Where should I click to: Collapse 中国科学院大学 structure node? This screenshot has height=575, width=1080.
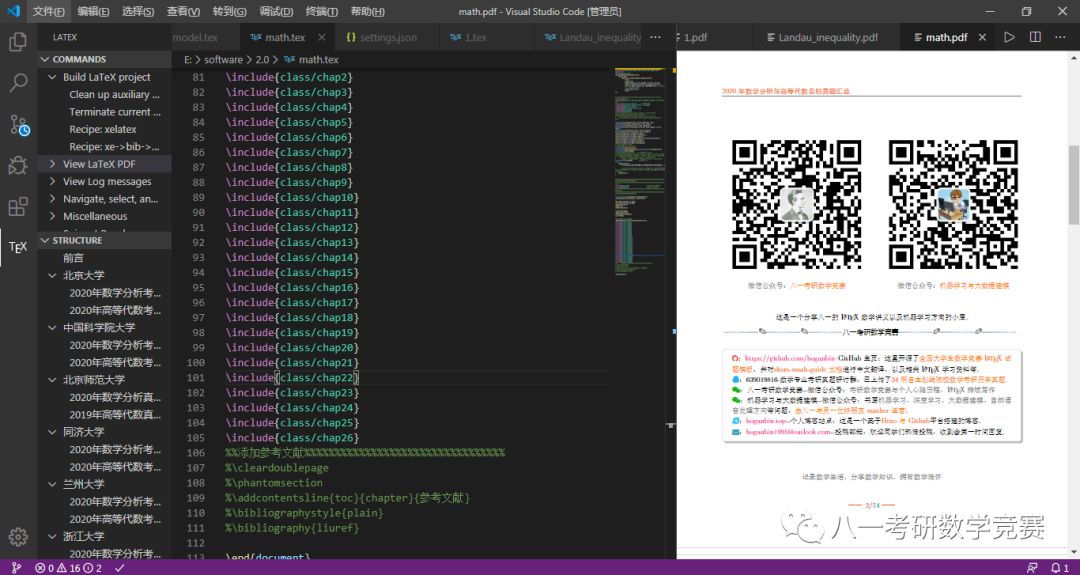tap(52, 328)
